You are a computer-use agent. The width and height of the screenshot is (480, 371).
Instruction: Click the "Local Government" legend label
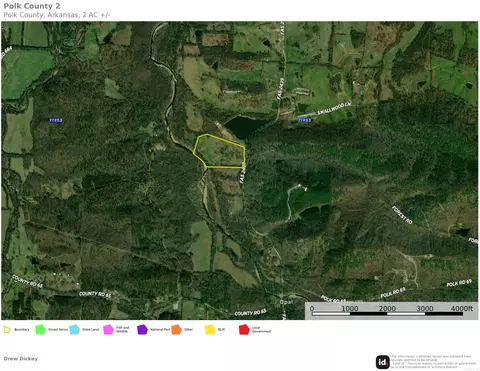(x=261, y=330)
